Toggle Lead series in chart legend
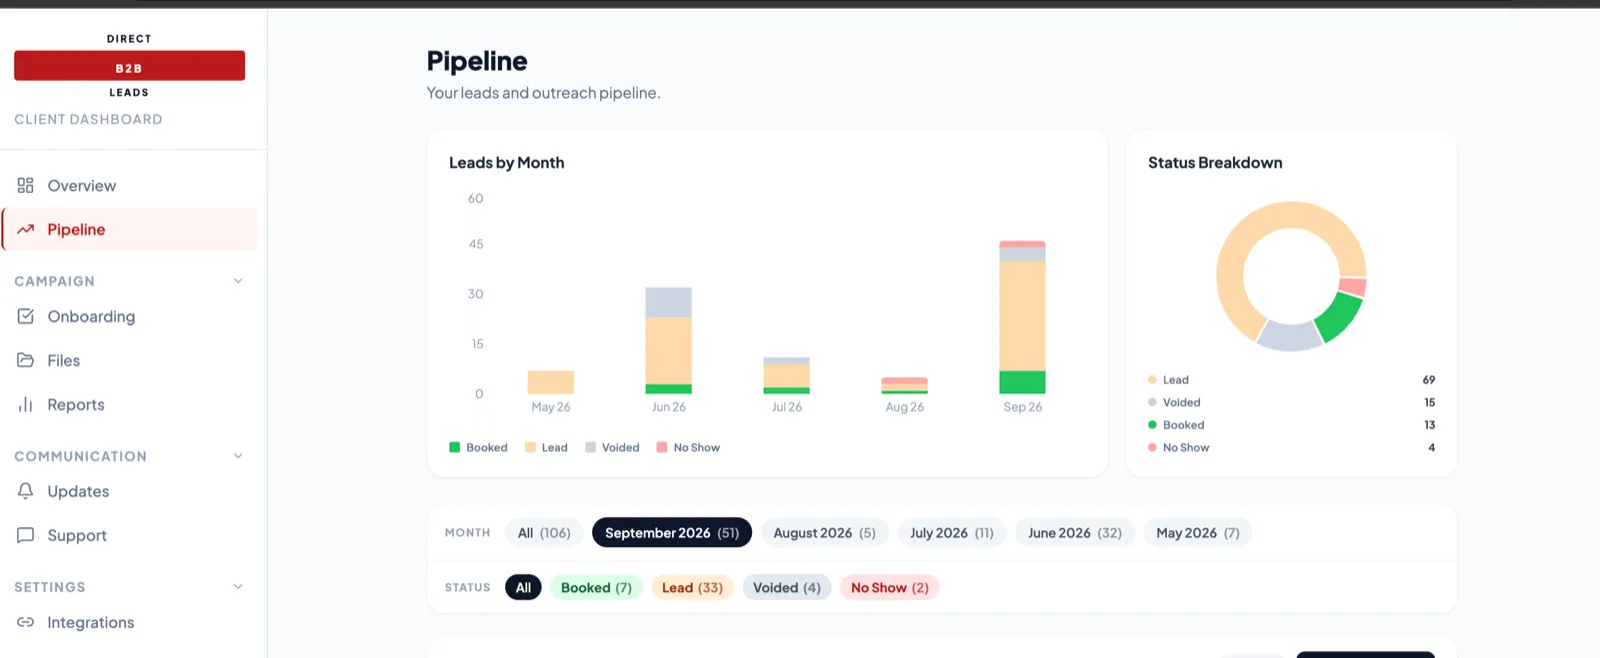 546,447
